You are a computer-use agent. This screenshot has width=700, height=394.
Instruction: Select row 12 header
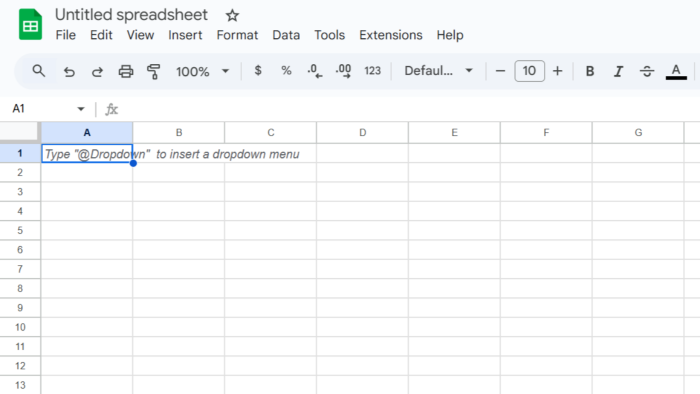[x=20, y=366]
